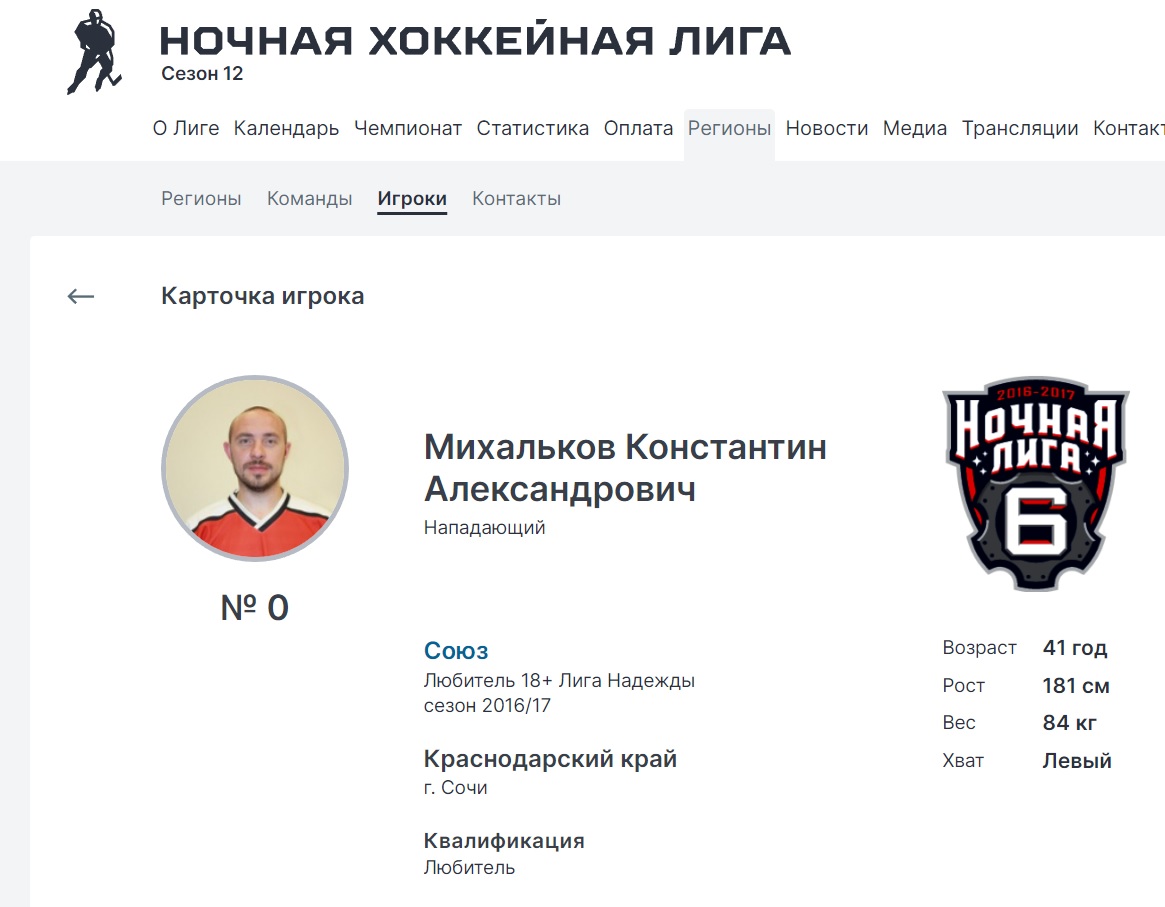Go to the Чемпионат section
This screenshot has height=907, width=1165.
click(x=408, y=129)
